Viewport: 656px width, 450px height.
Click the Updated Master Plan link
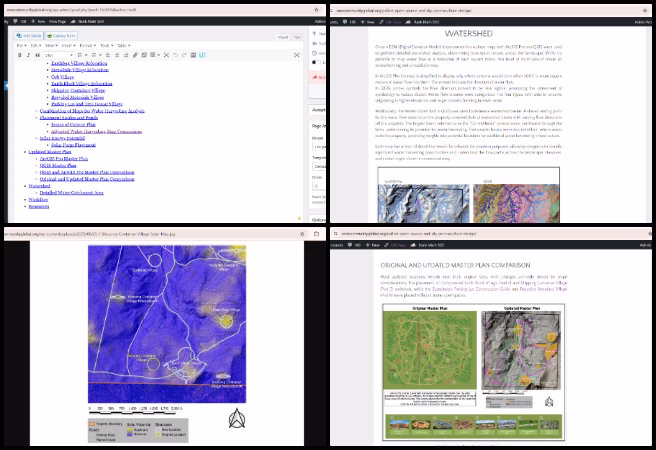pyautogui.click(x=50, y=152)
